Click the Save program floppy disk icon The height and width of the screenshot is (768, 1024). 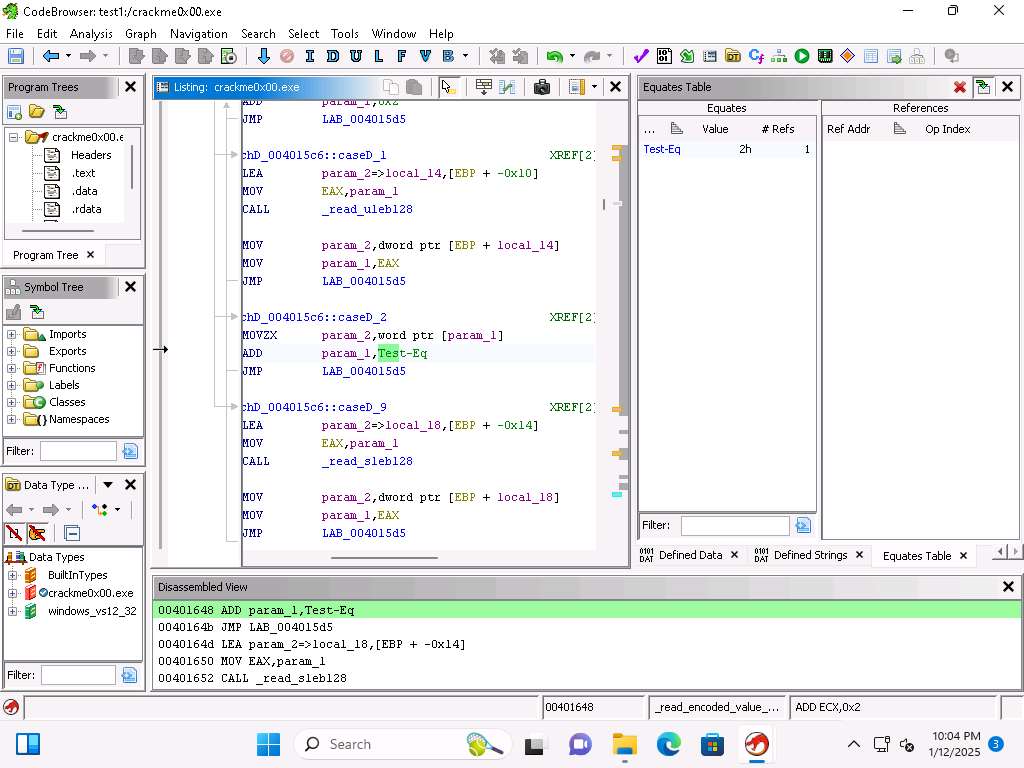point(16,56)
